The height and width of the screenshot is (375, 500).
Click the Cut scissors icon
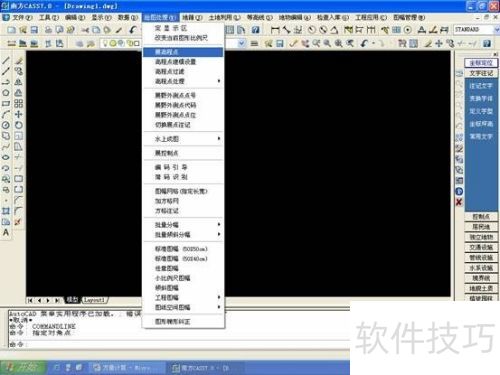tap(85, 30)
